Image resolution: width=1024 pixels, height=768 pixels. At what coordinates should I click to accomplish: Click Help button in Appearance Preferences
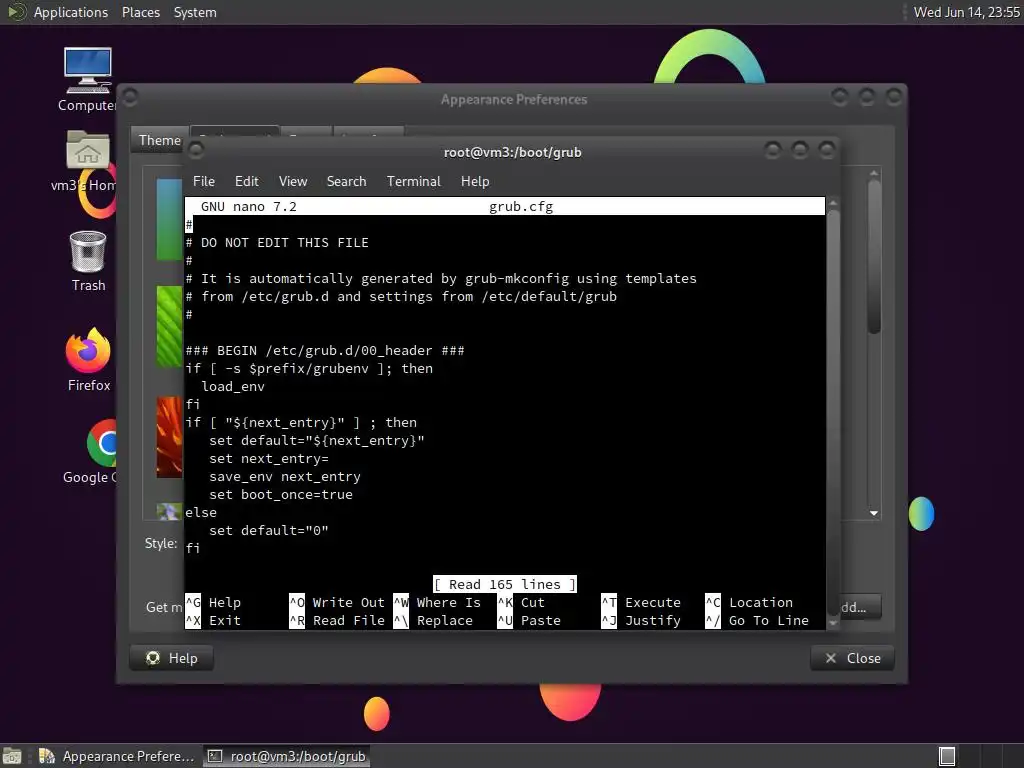pos(172,658)
